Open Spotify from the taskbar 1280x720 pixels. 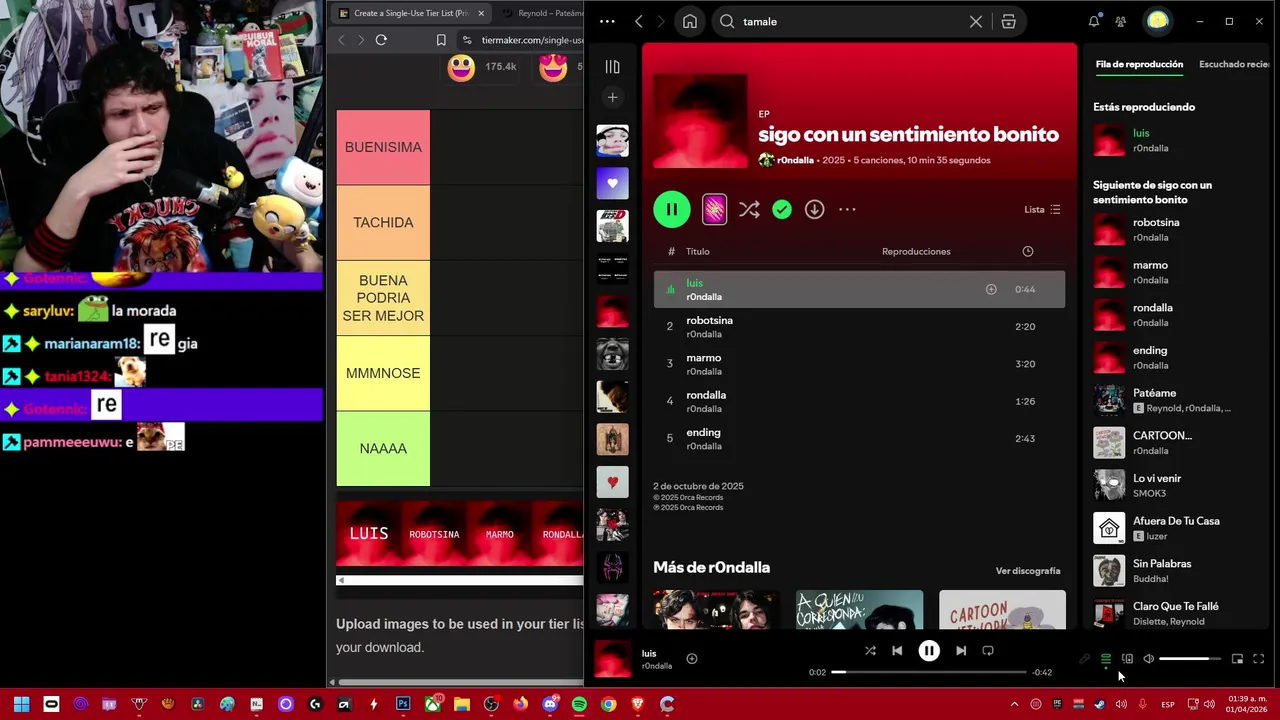click(579, 704)
